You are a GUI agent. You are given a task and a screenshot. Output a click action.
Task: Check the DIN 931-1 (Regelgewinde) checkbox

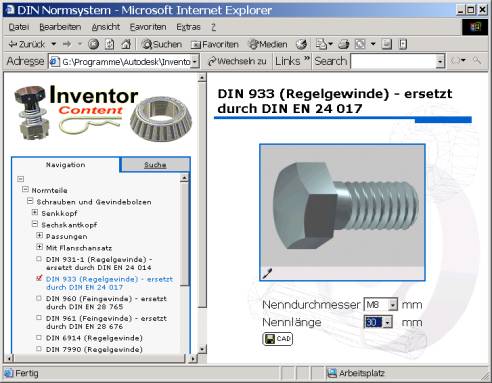coord(39,259)
